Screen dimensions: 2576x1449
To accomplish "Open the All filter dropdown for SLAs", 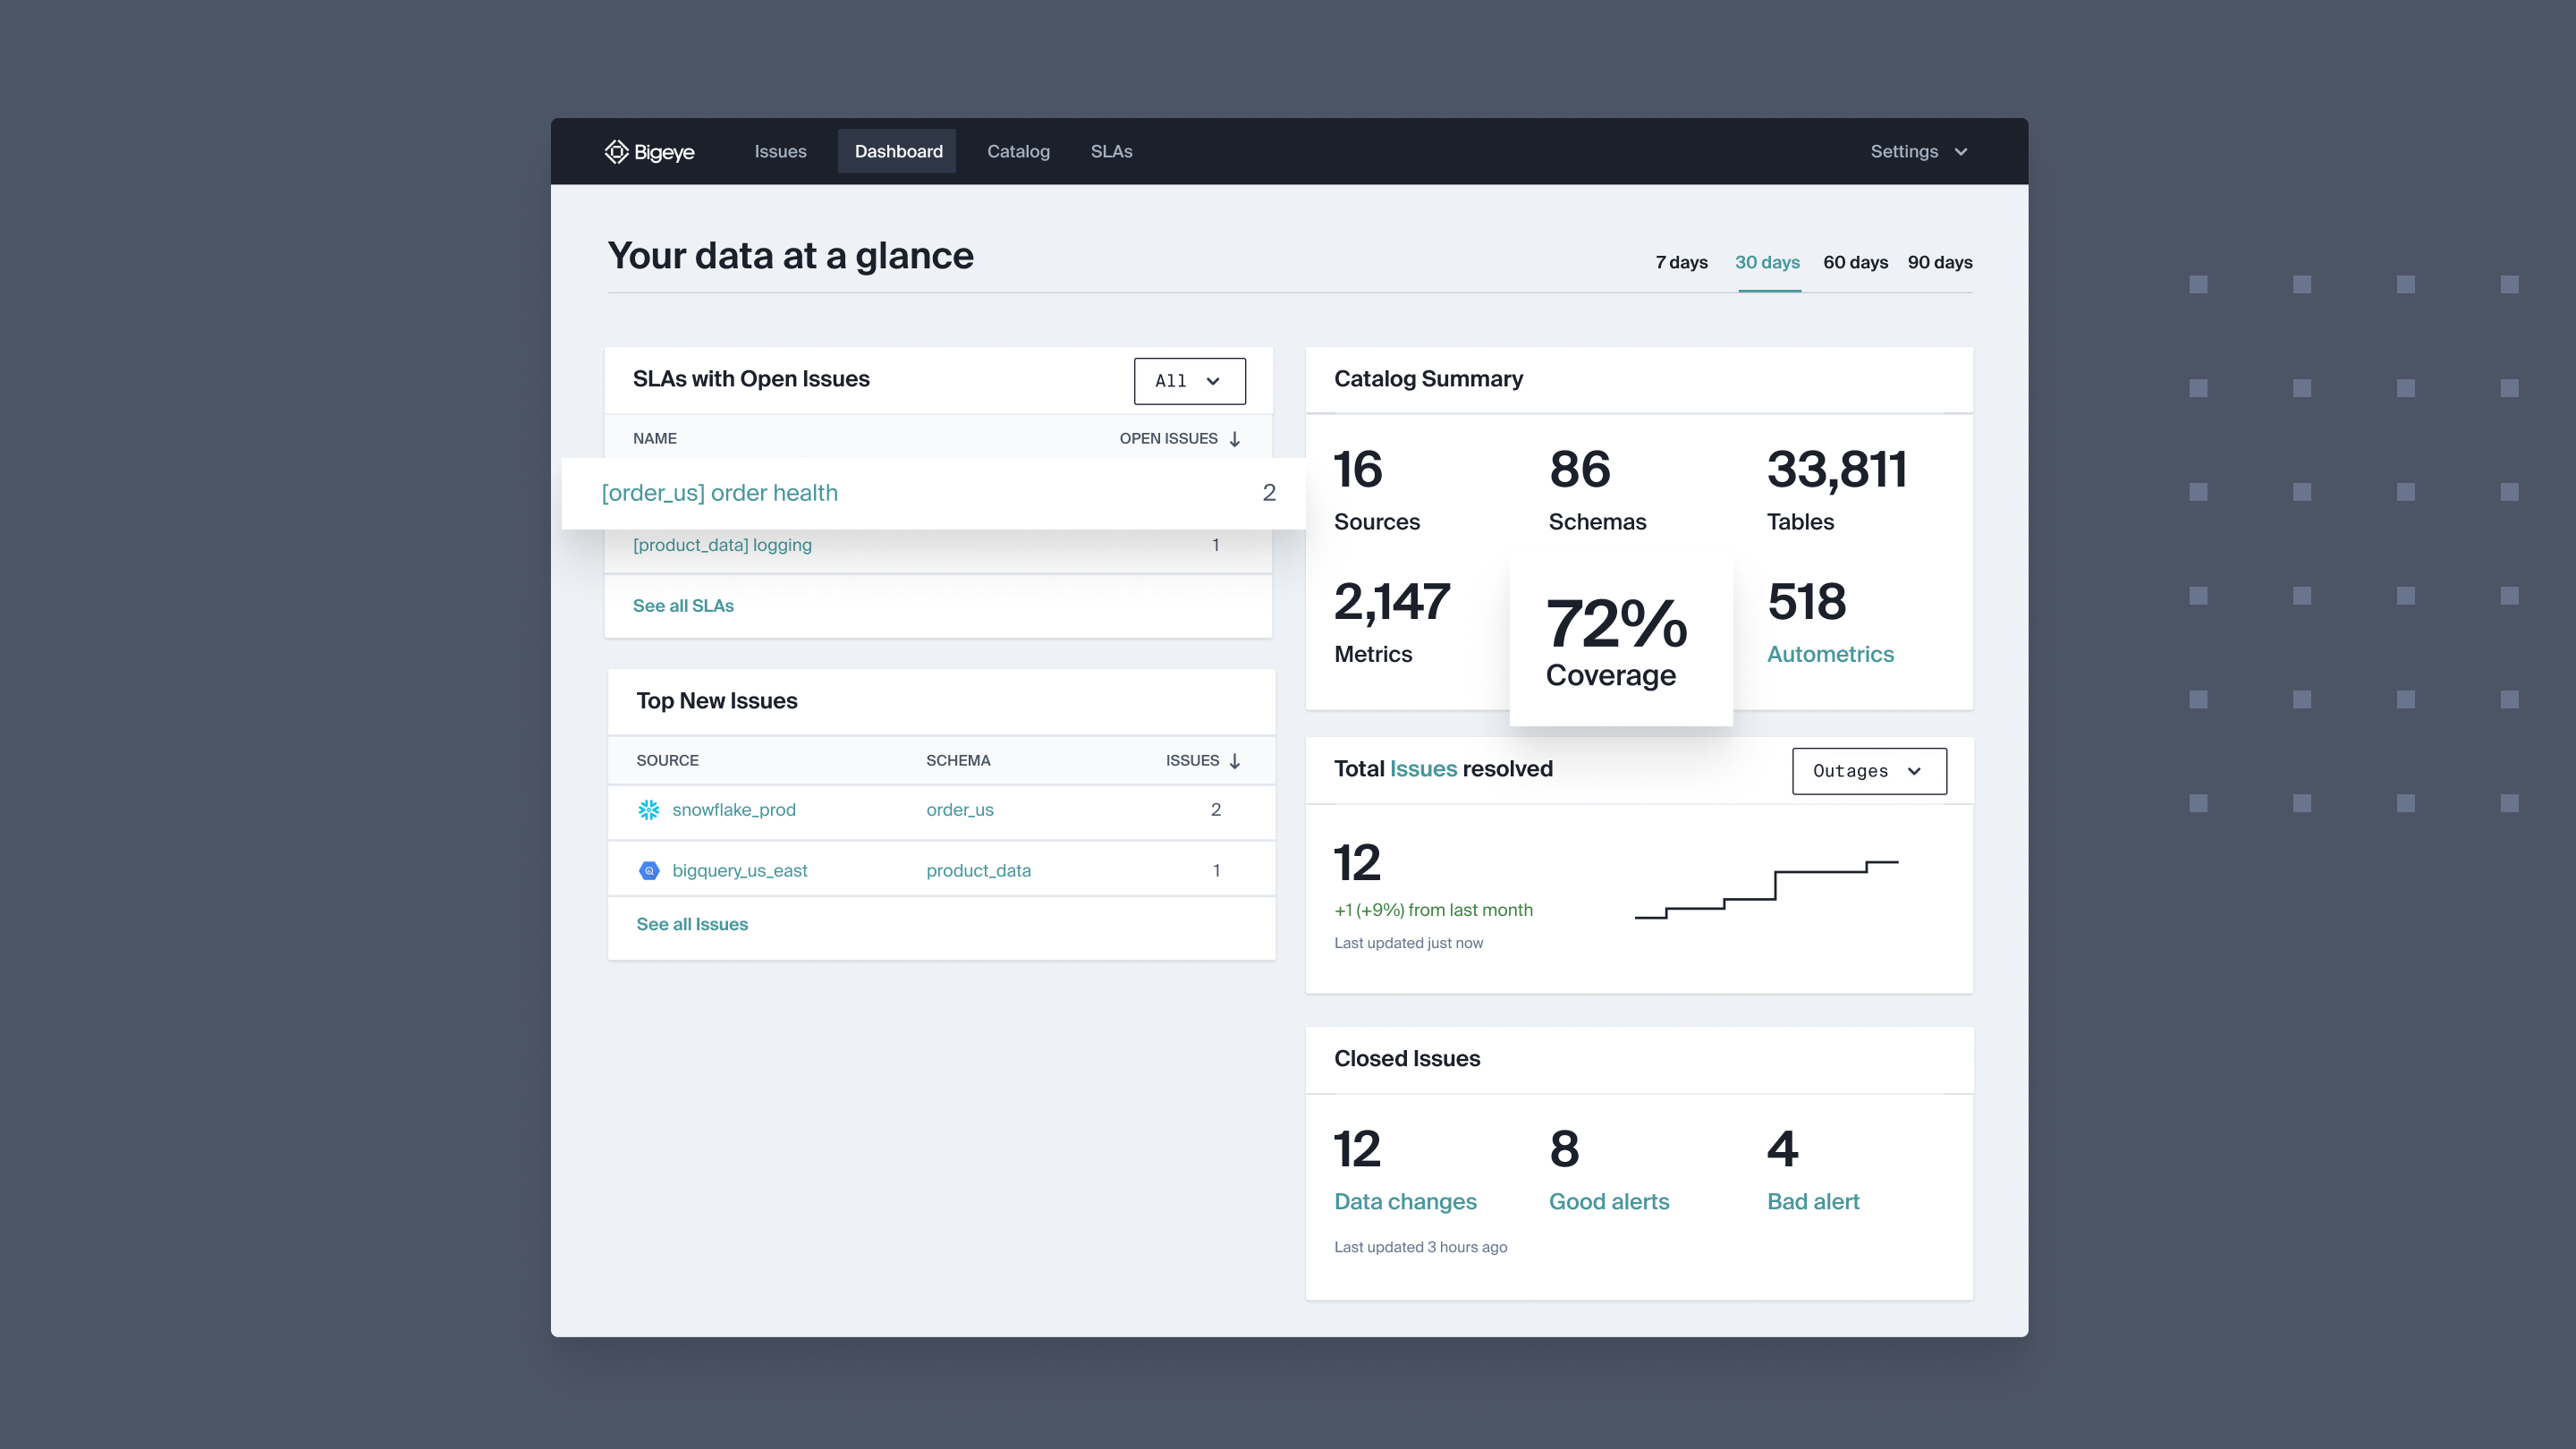I will click(x=1189, y=381).
